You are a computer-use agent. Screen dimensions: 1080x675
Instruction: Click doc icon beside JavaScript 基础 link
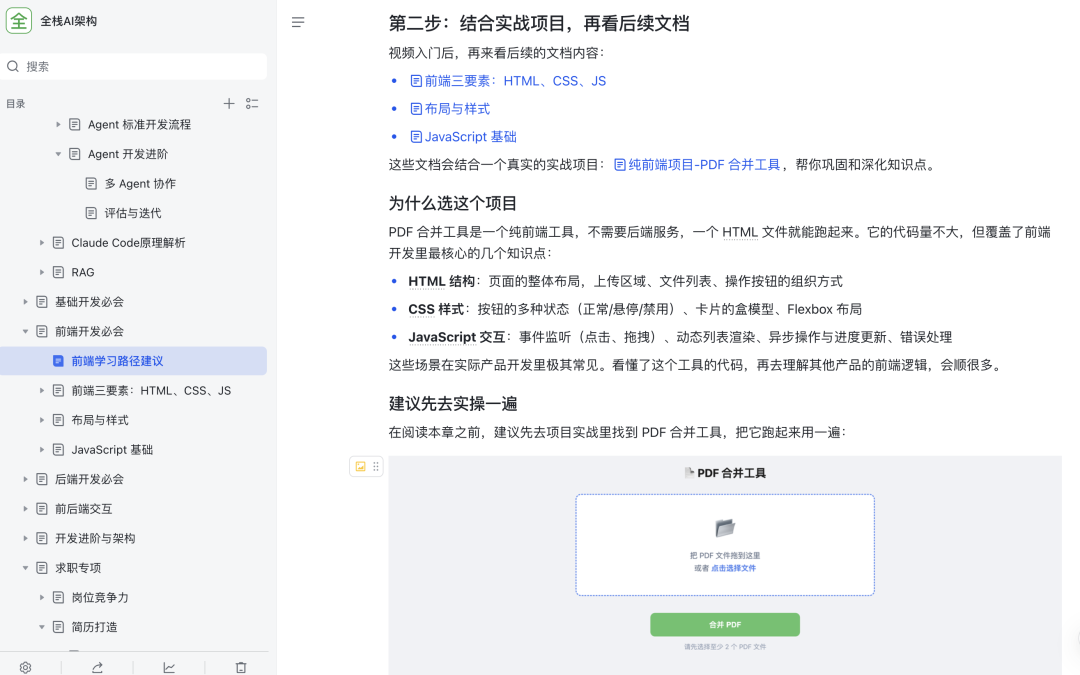(x=416, y=136)
